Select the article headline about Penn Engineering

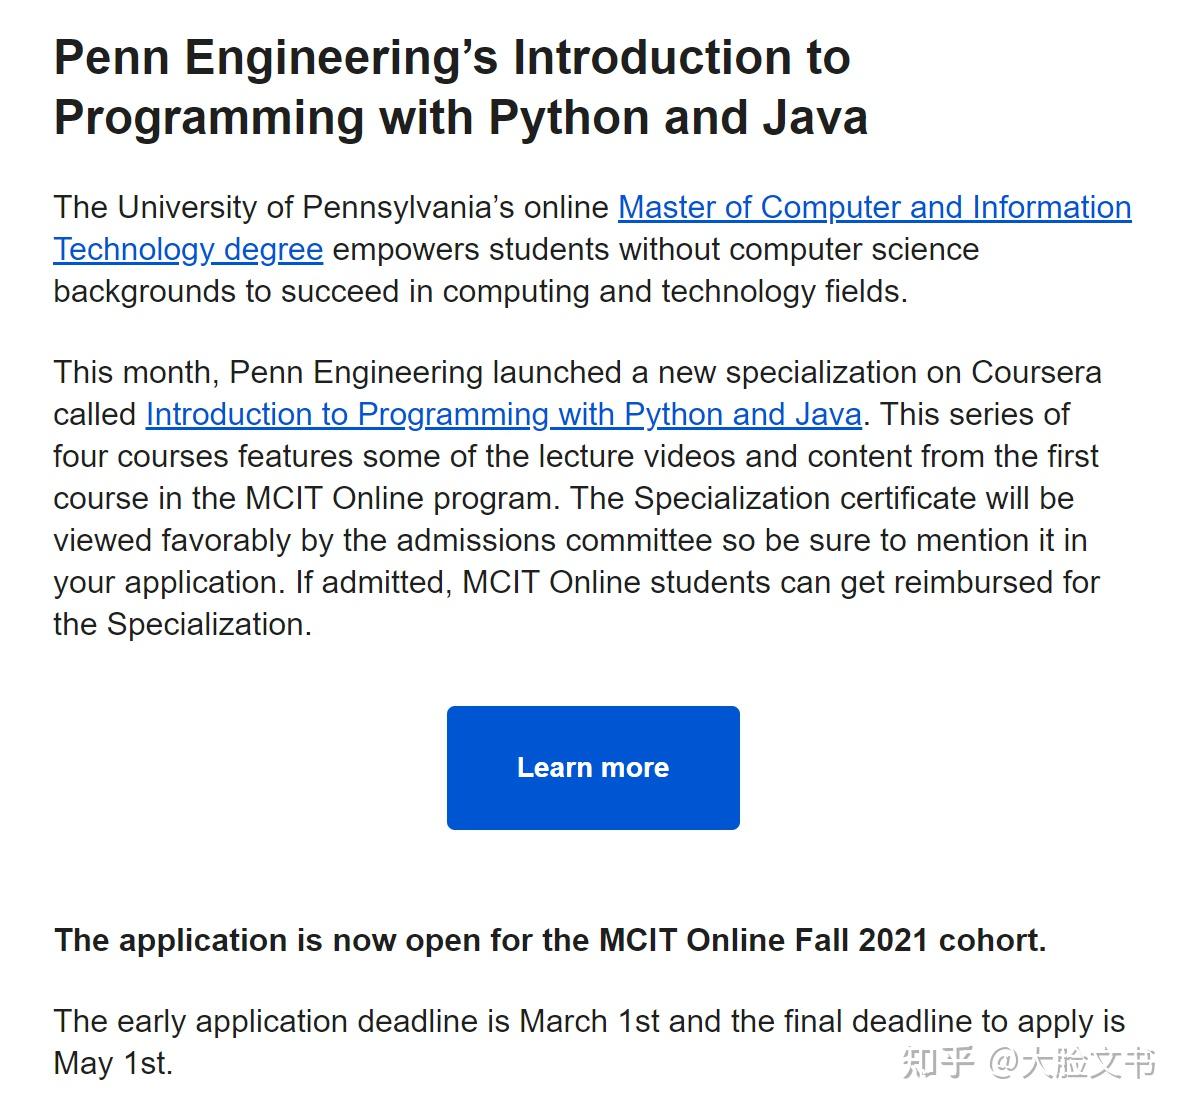pyautogui.click(x=452, y=87)
